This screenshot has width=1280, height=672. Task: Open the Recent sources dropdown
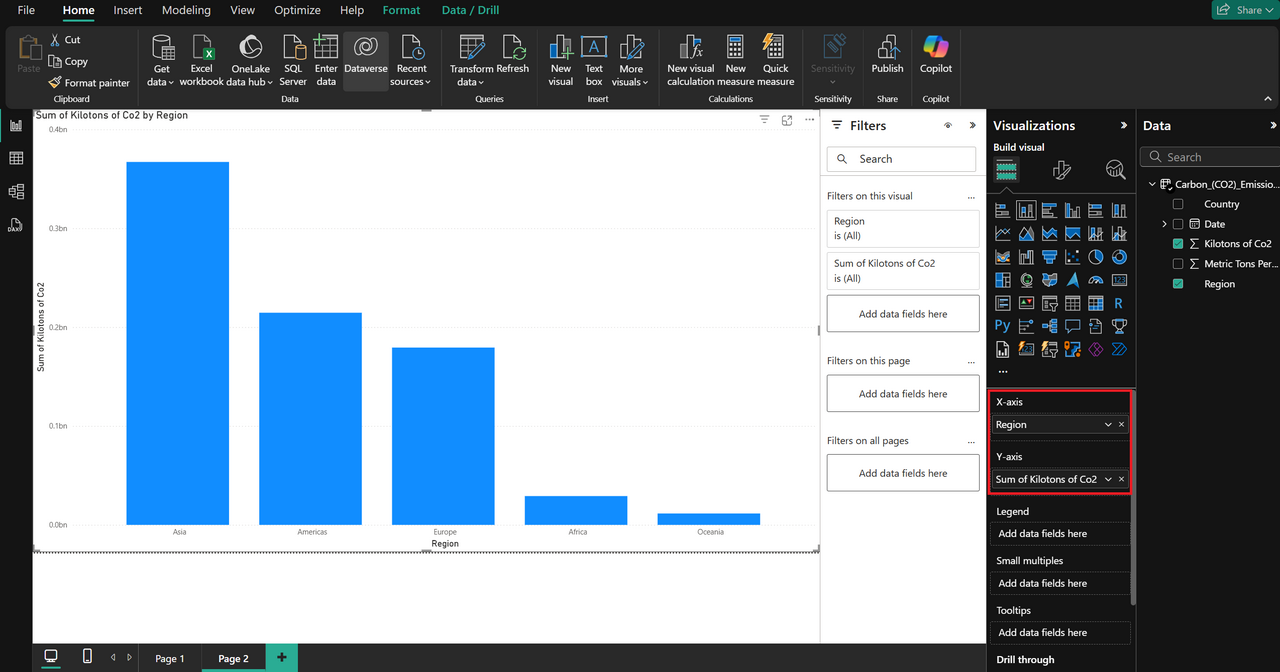(412, 60)
